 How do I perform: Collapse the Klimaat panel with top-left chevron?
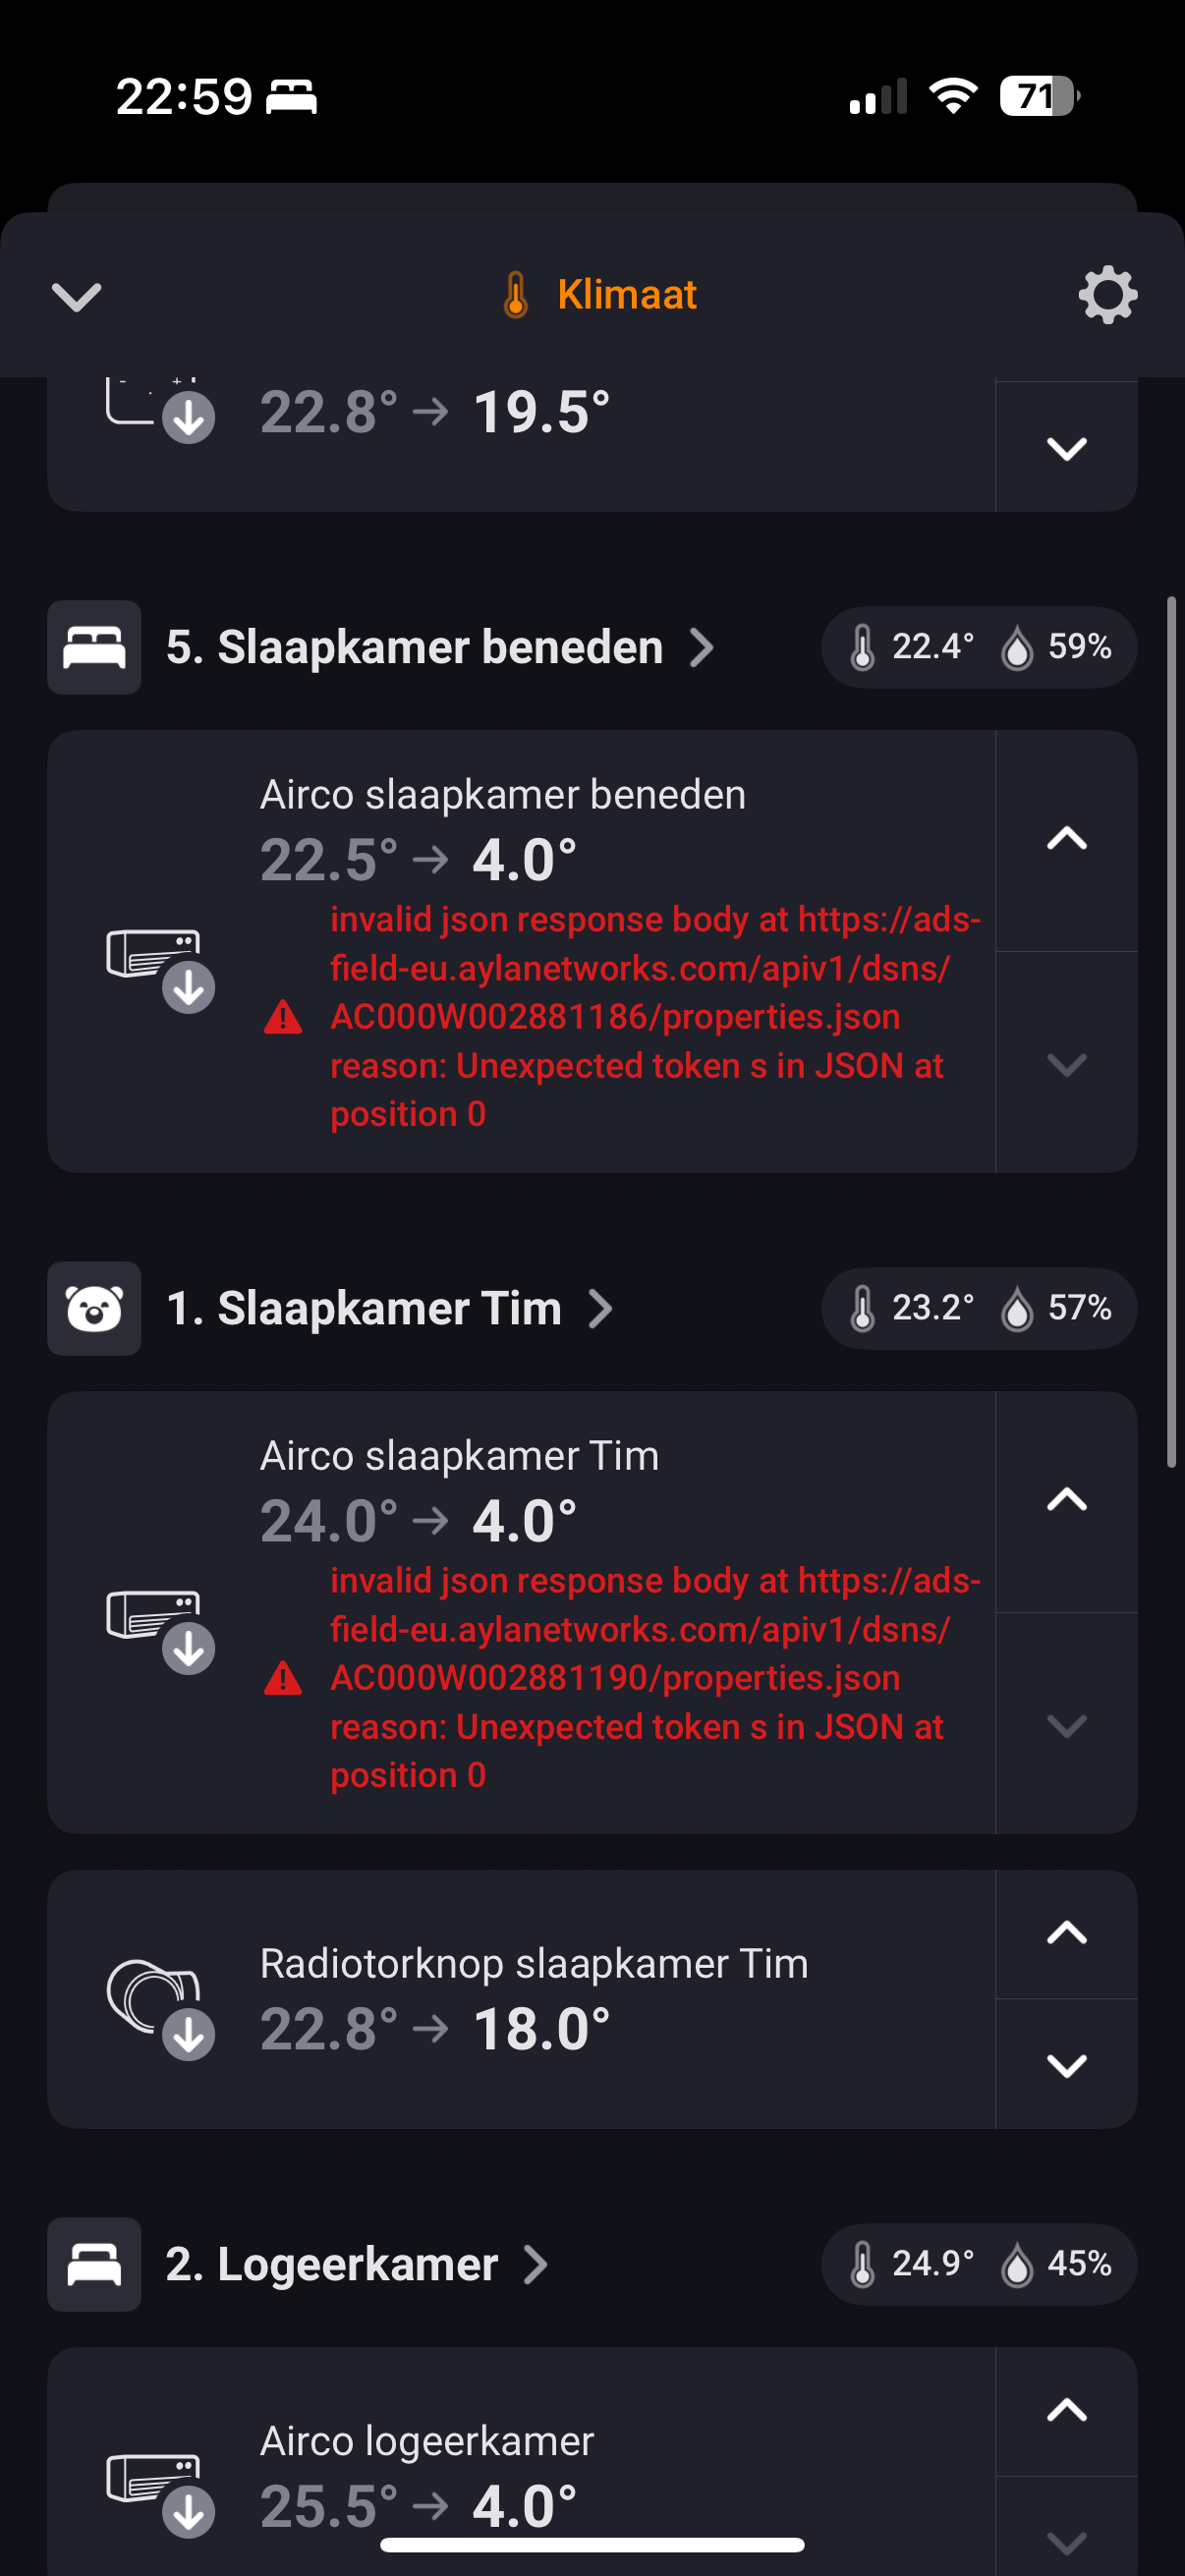pyautogui.click(x=77, y=296)
